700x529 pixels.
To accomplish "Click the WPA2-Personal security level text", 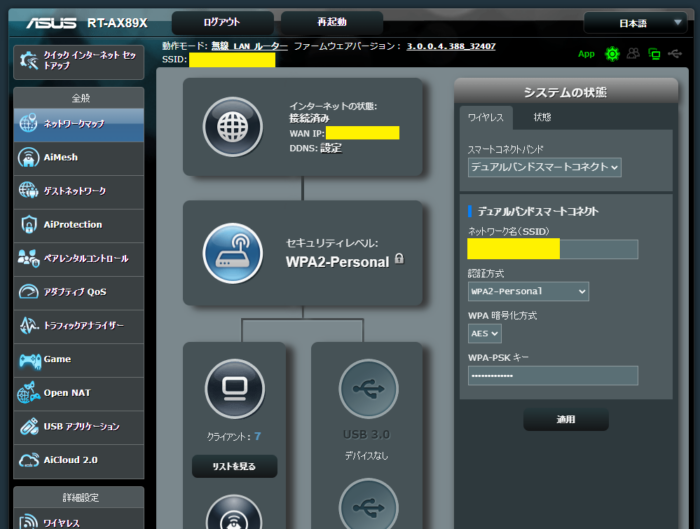I will point(338,262).
